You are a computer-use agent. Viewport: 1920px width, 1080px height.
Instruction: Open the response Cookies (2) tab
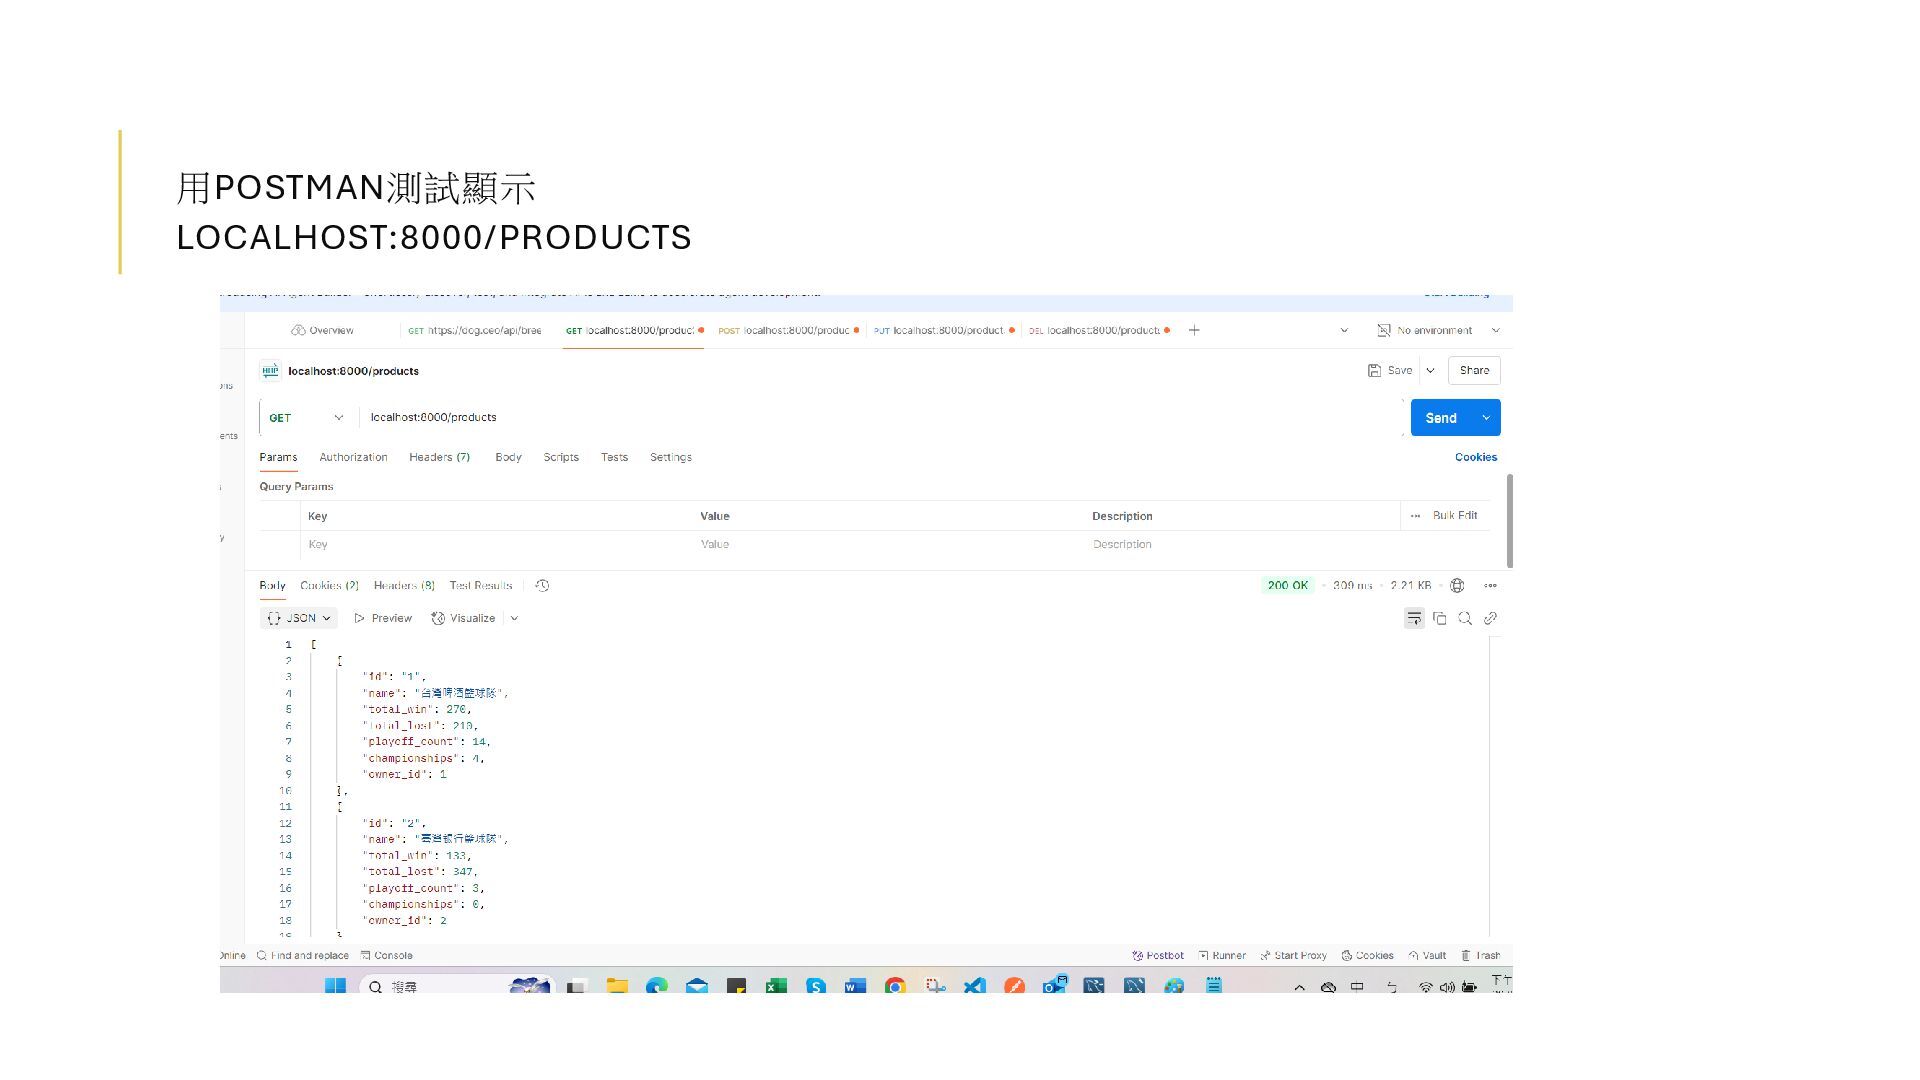[x=329, y=586]
